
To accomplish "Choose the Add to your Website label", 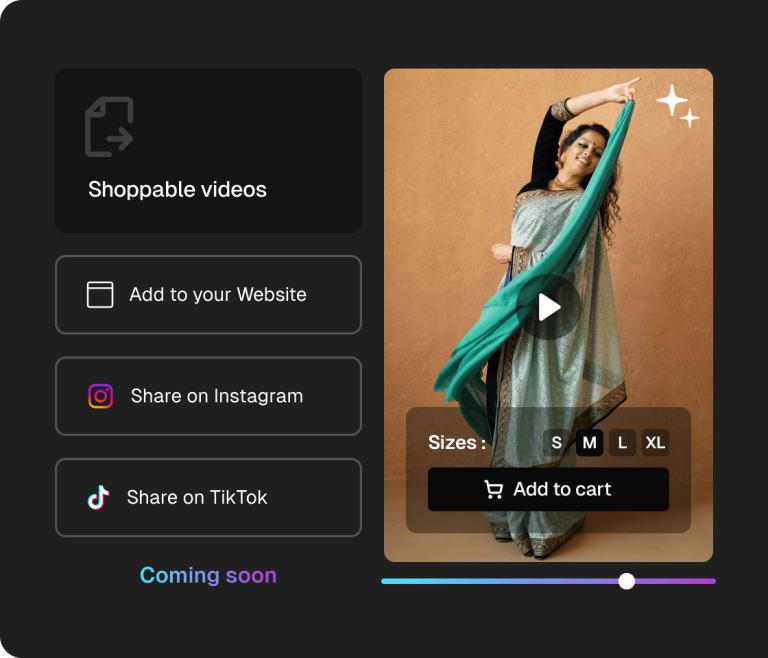I will (x=218, y=295).
